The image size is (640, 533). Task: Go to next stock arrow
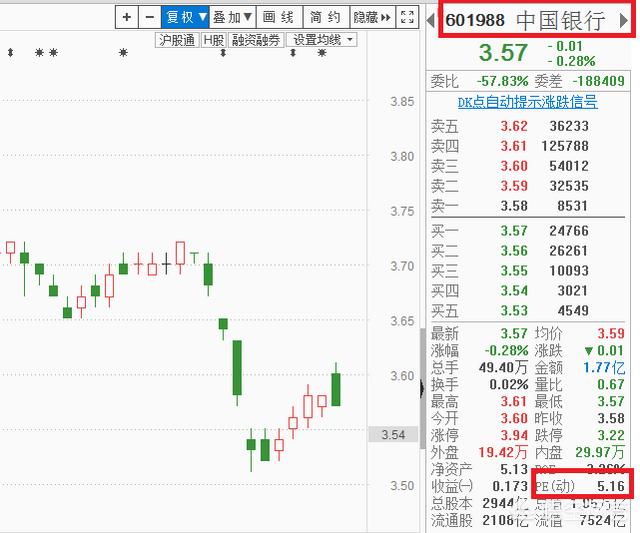(x=624, y=20)
